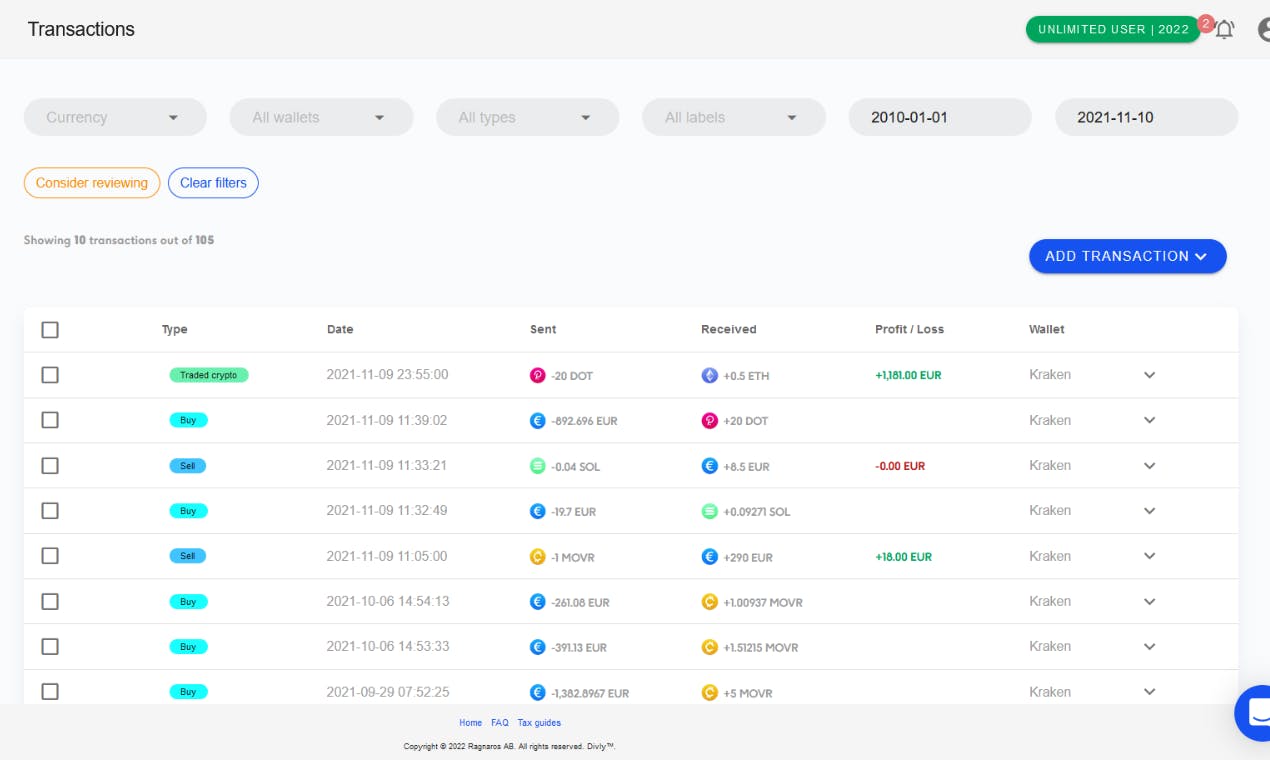Click the Clear filters button

[x=213, y=183]
